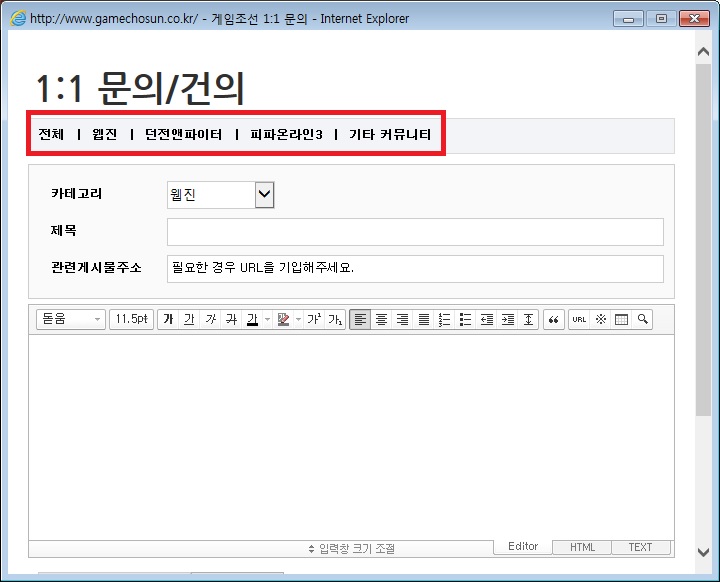This screenshot has height=582, width=720.
Task: Select the 던전앤파이터 category link
Action: point(183,134)
